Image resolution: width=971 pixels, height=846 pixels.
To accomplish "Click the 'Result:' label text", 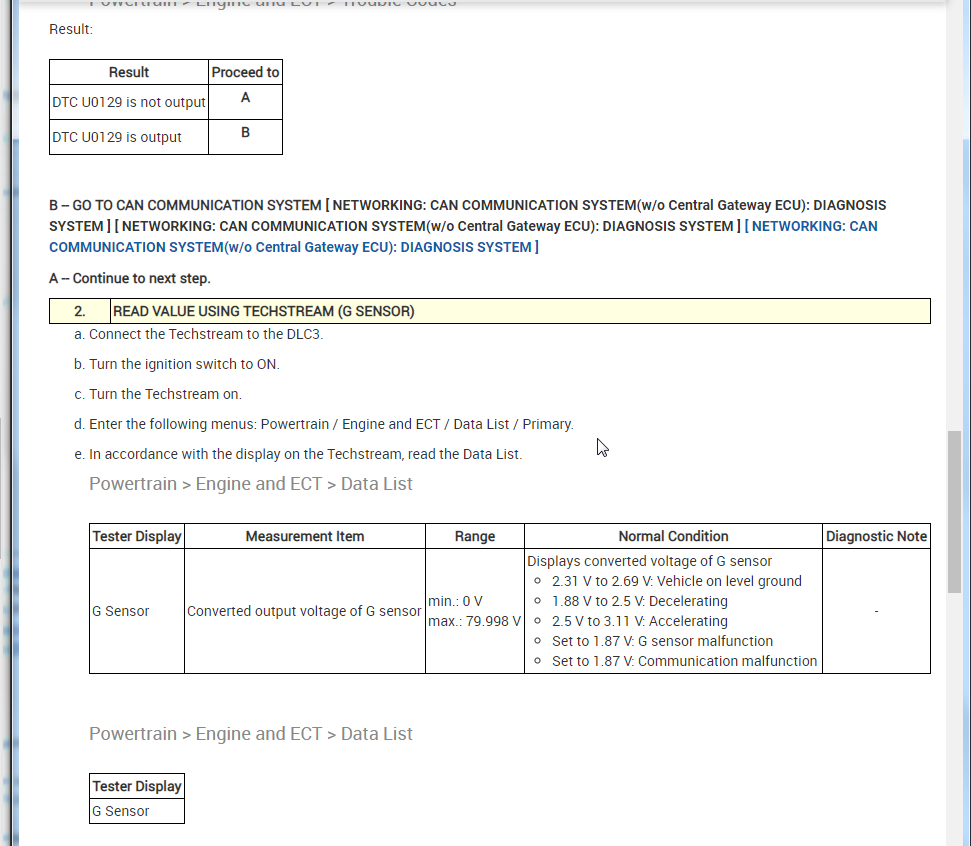I will click(x=71, y=29).
